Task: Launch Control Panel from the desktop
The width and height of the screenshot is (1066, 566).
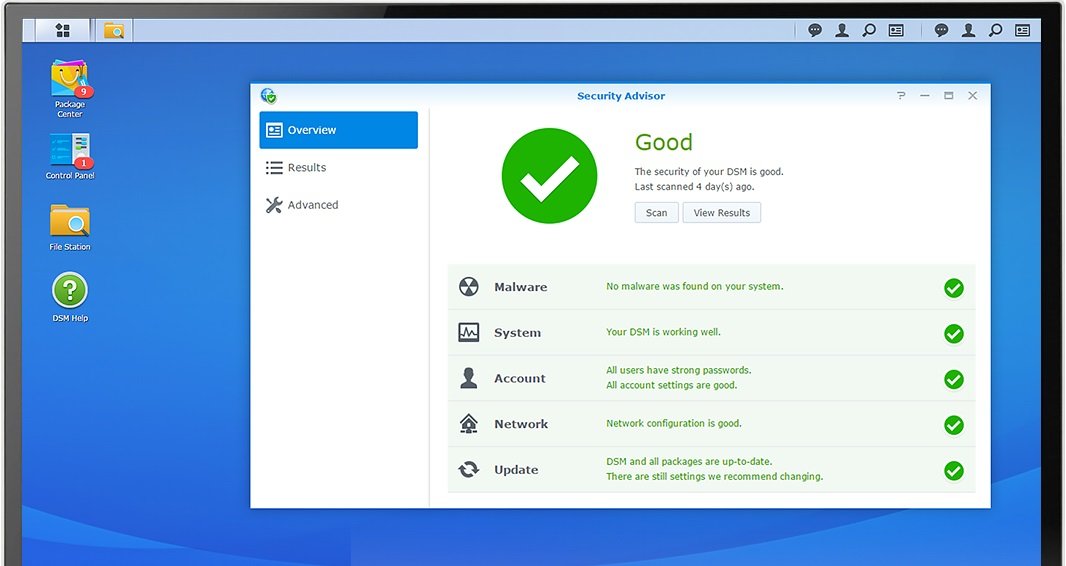Action: pos(70,151)
